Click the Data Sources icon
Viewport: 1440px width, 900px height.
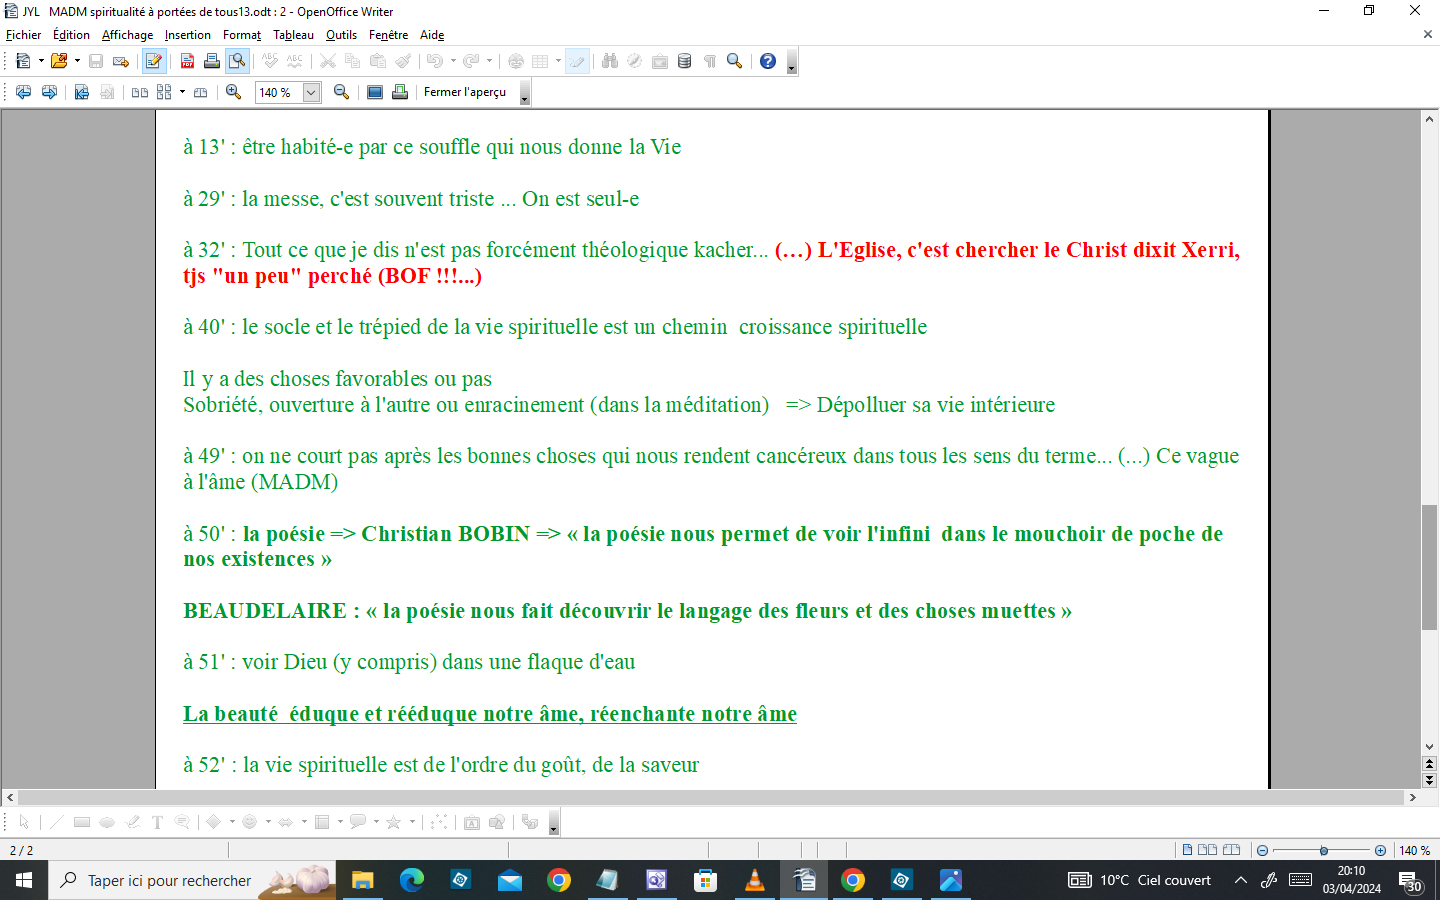coord(684,61)
